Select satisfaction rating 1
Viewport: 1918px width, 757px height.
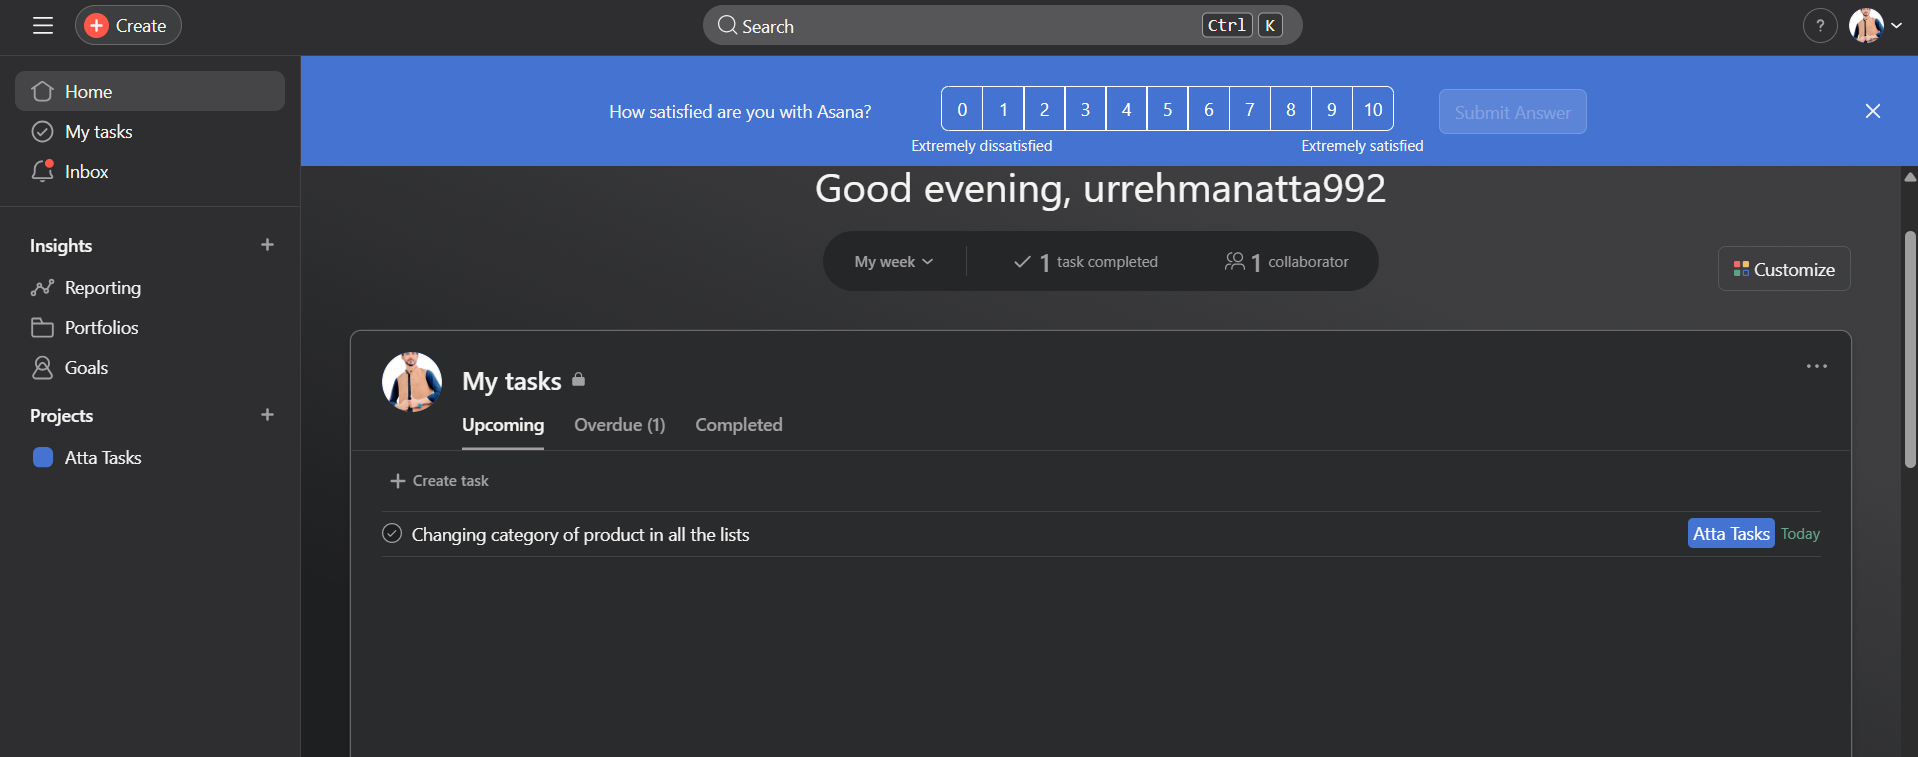(x=1003, y=109)
